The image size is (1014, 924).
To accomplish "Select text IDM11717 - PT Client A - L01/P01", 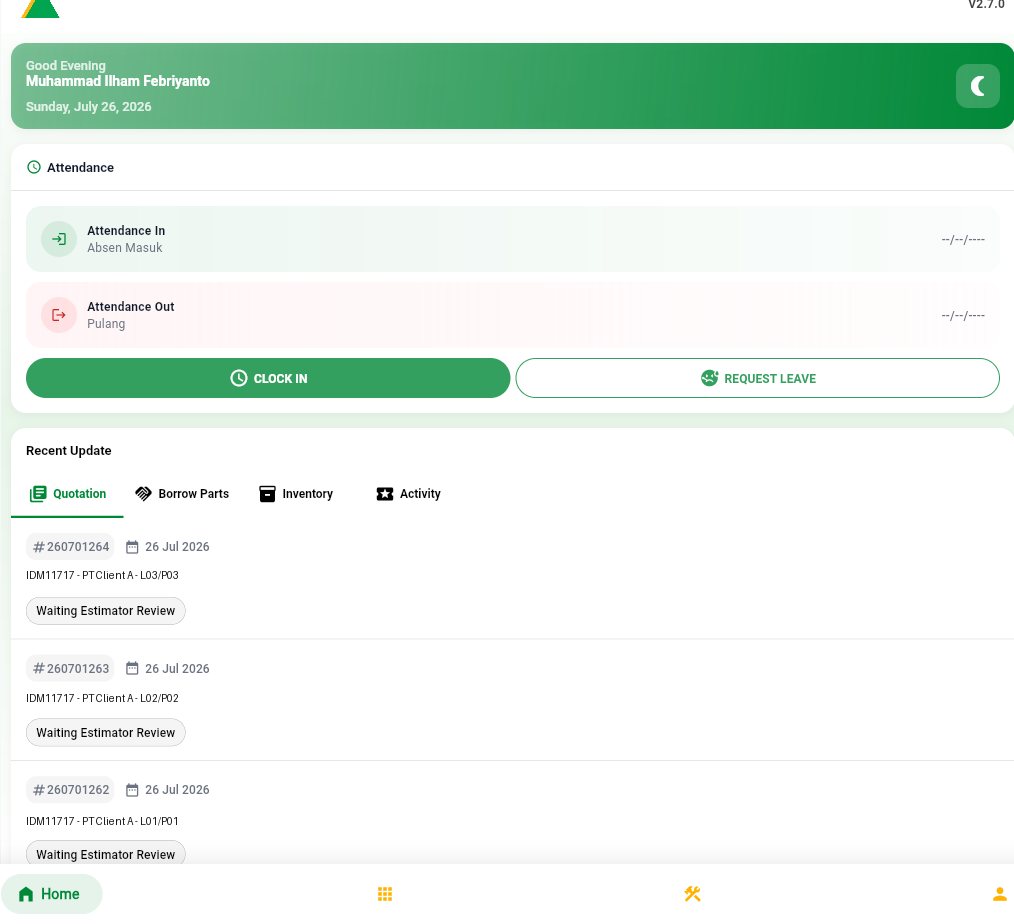I will 102,821.
